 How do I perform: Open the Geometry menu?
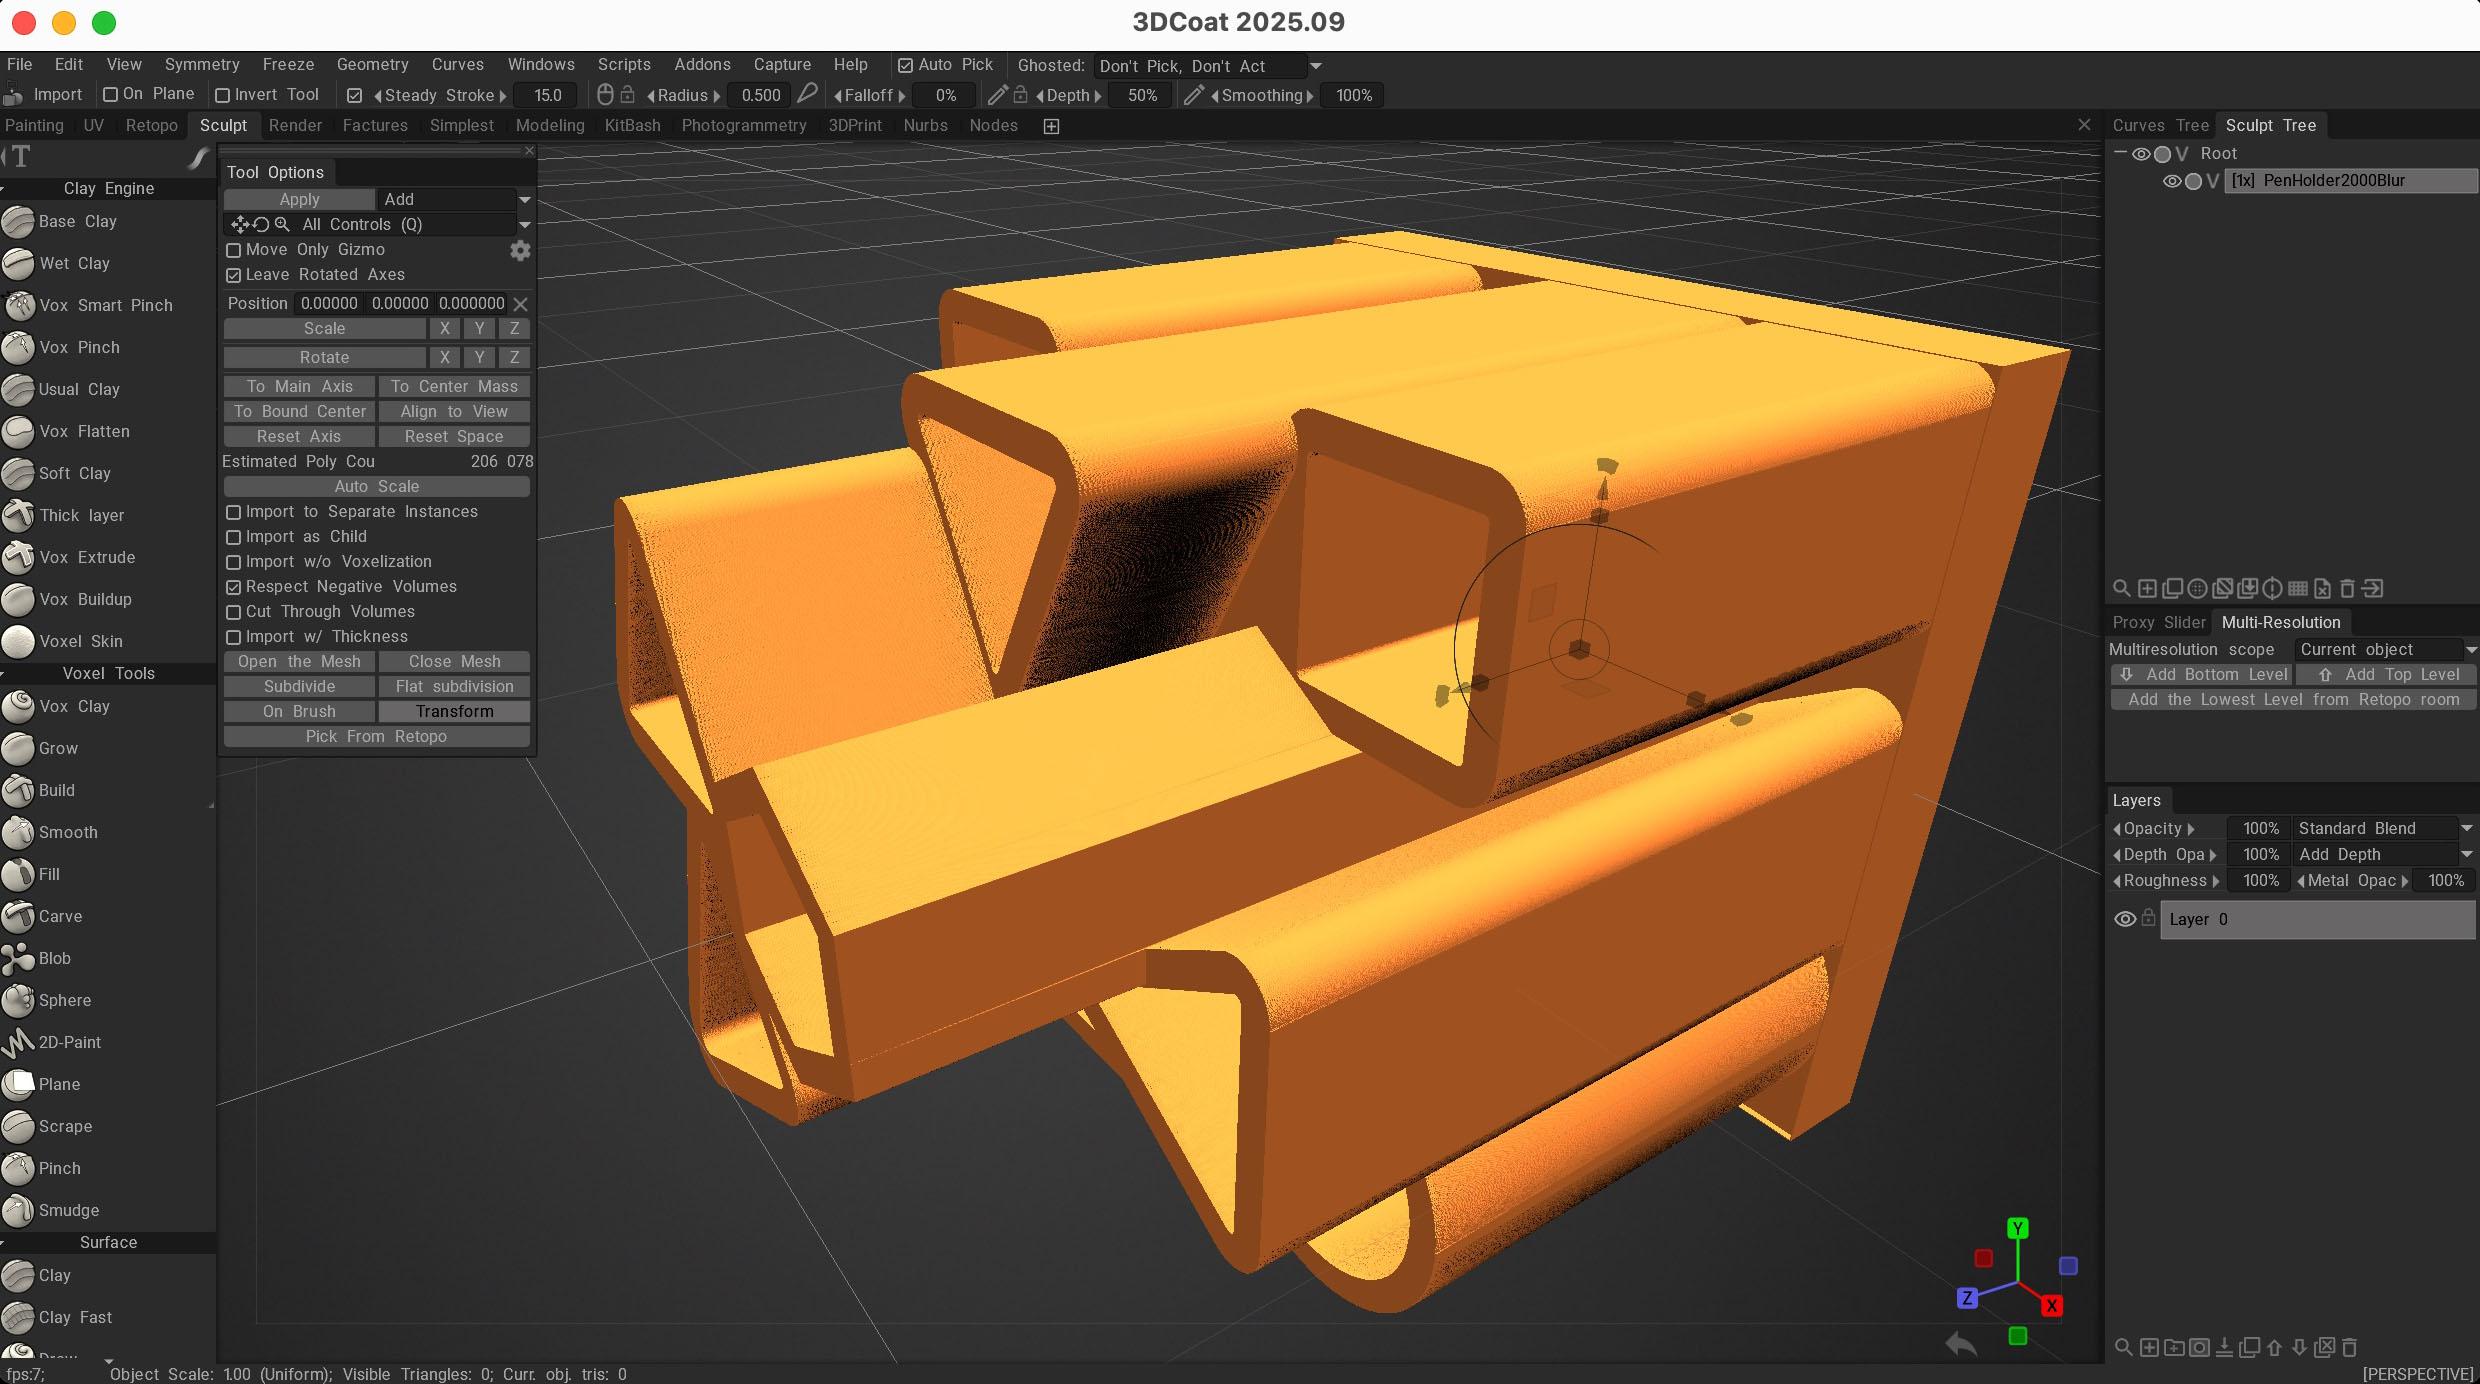point(372,64)
